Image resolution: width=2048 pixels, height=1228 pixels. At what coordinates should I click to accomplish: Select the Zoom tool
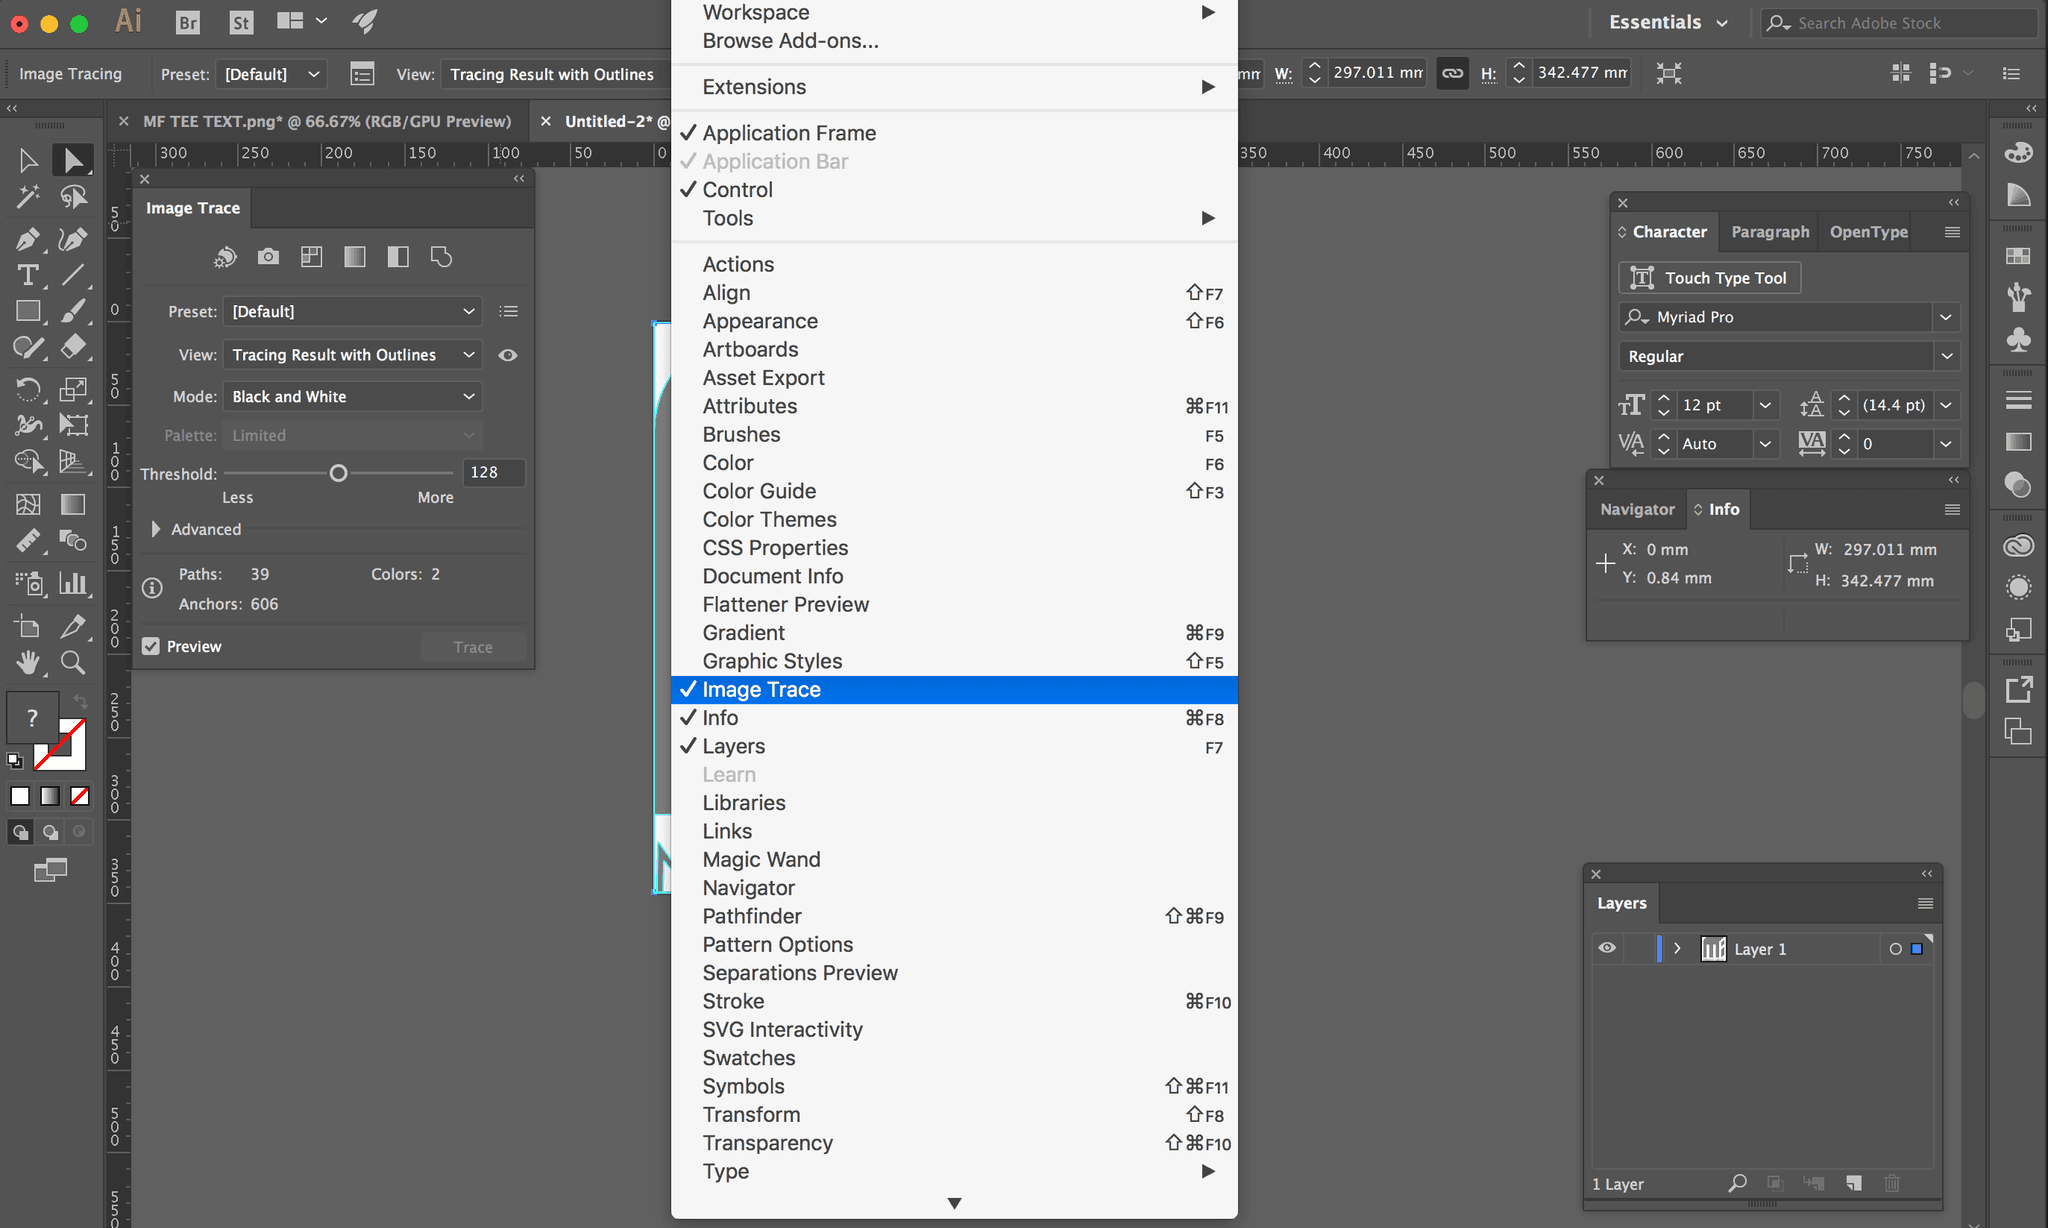coord(73,662)
